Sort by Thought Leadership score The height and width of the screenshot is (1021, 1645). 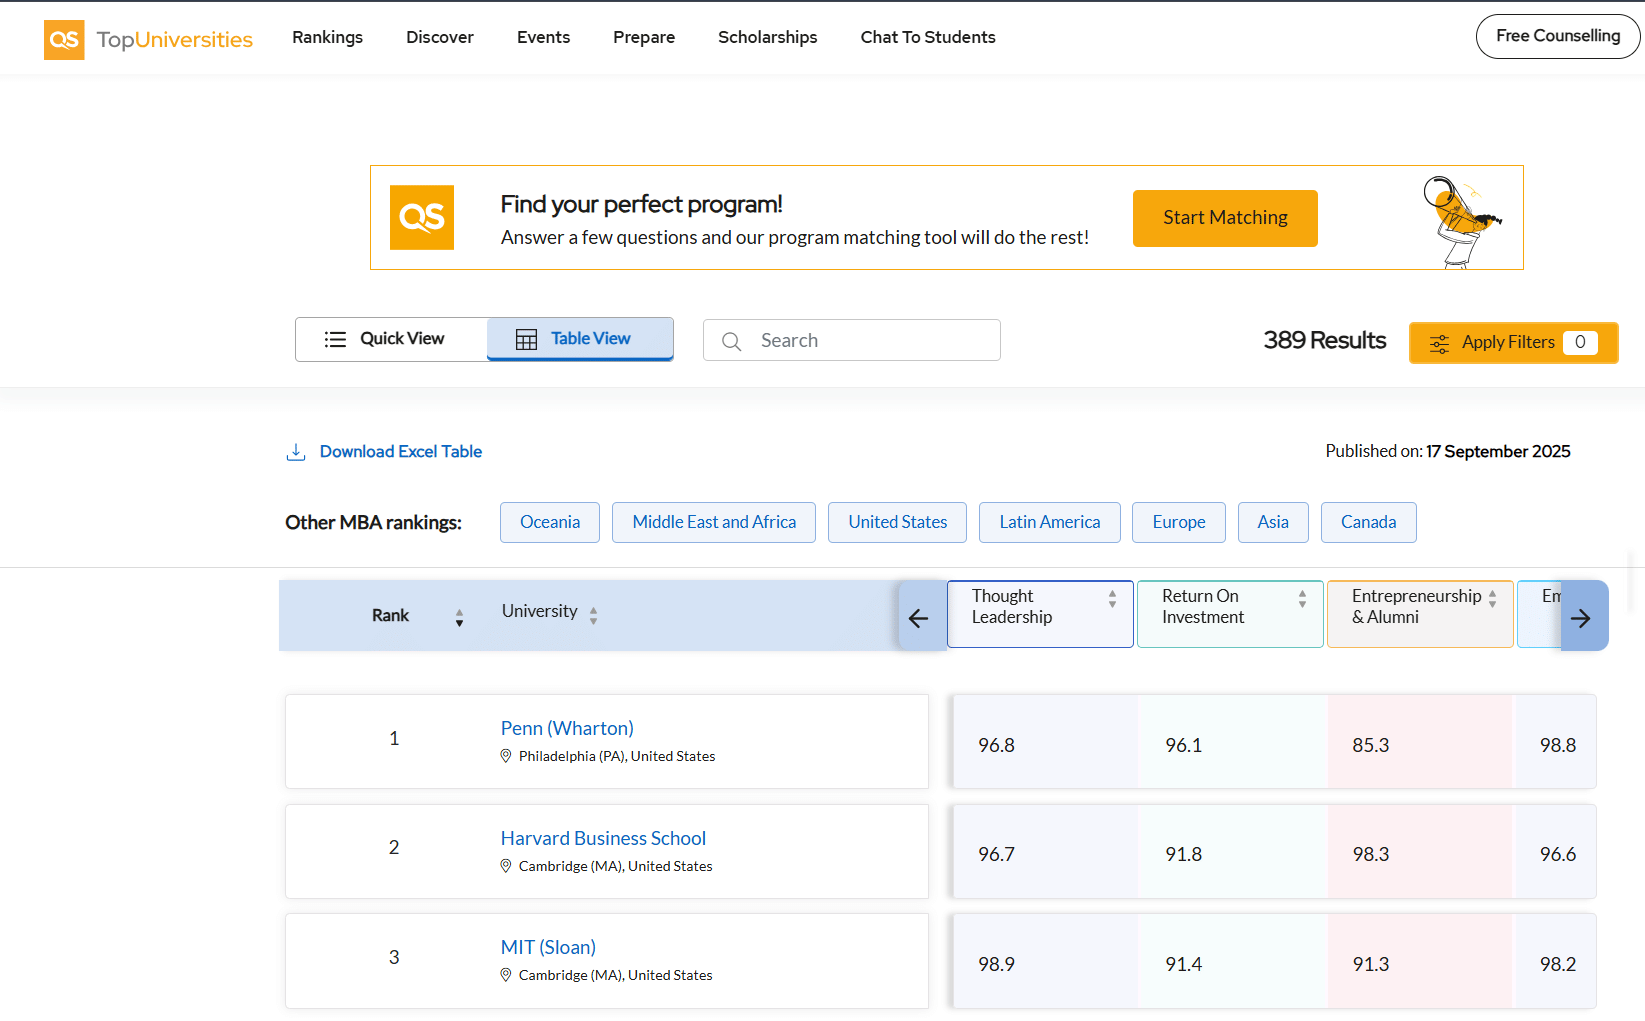[1112, 599]
